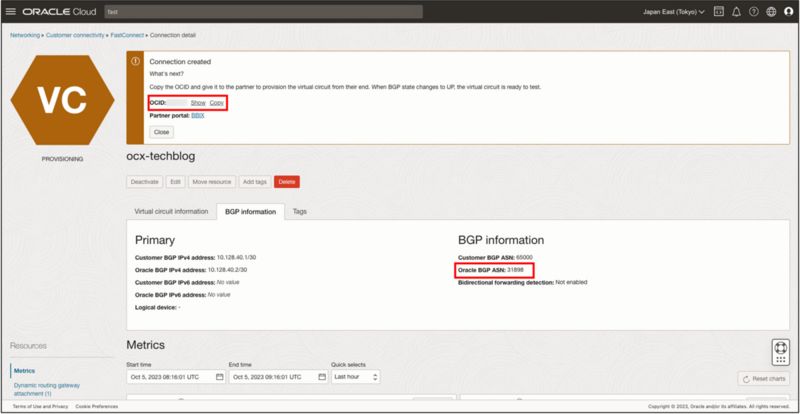
Task: Click the Bidirectional forwarding detection 'Not enabled' value
Action: 571,282
